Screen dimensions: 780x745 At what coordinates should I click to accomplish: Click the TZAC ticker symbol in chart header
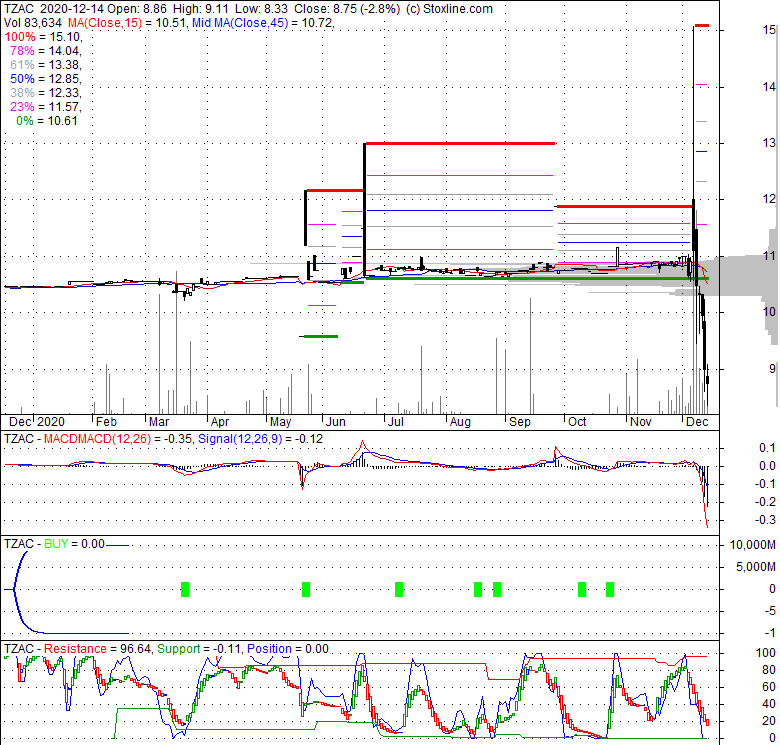coord(18,8)
